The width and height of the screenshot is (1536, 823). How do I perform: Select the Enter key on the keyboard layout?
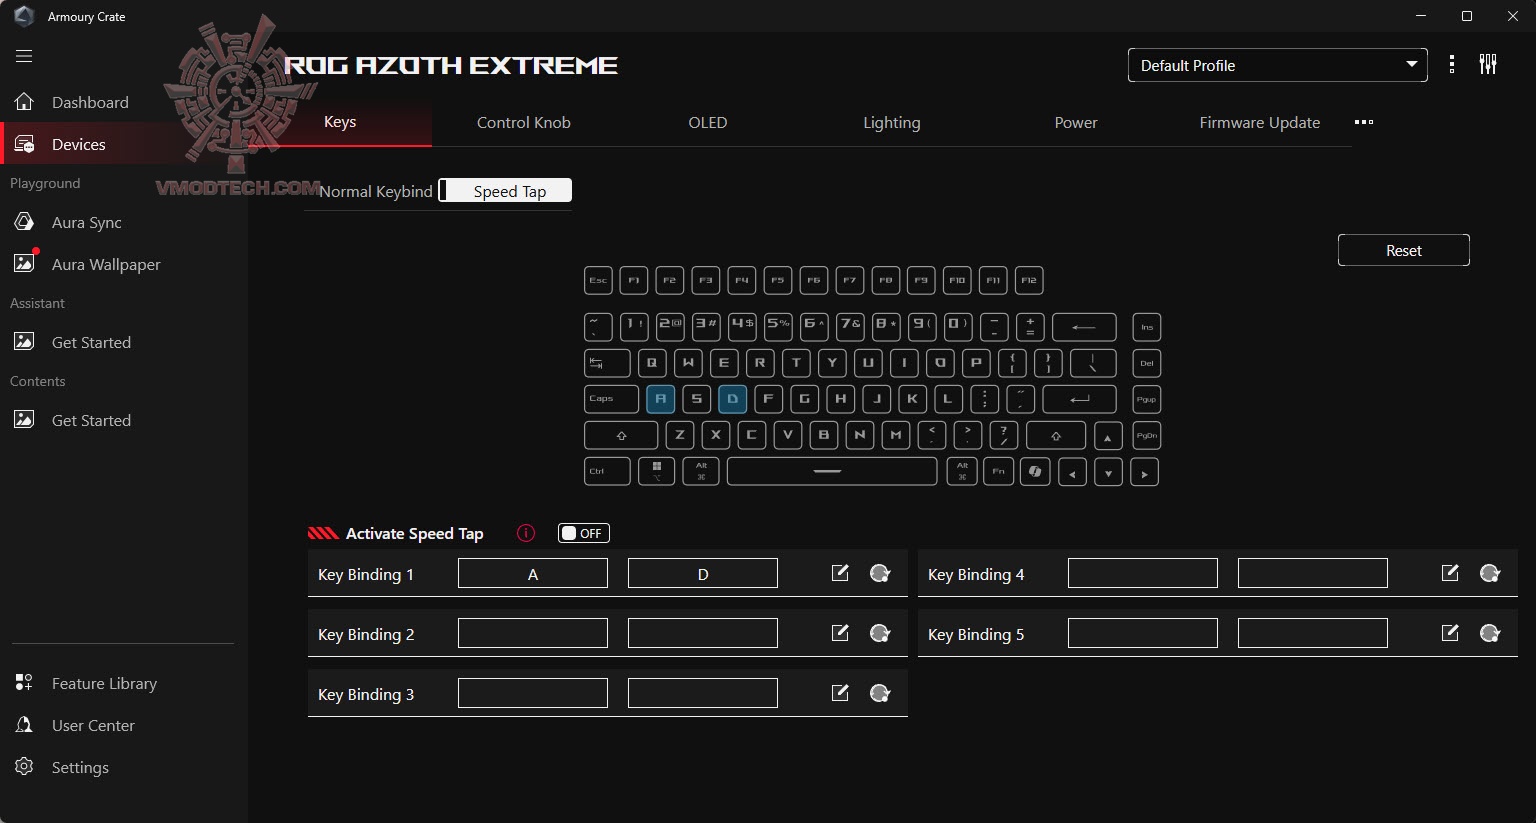[x=1080, y=399]
